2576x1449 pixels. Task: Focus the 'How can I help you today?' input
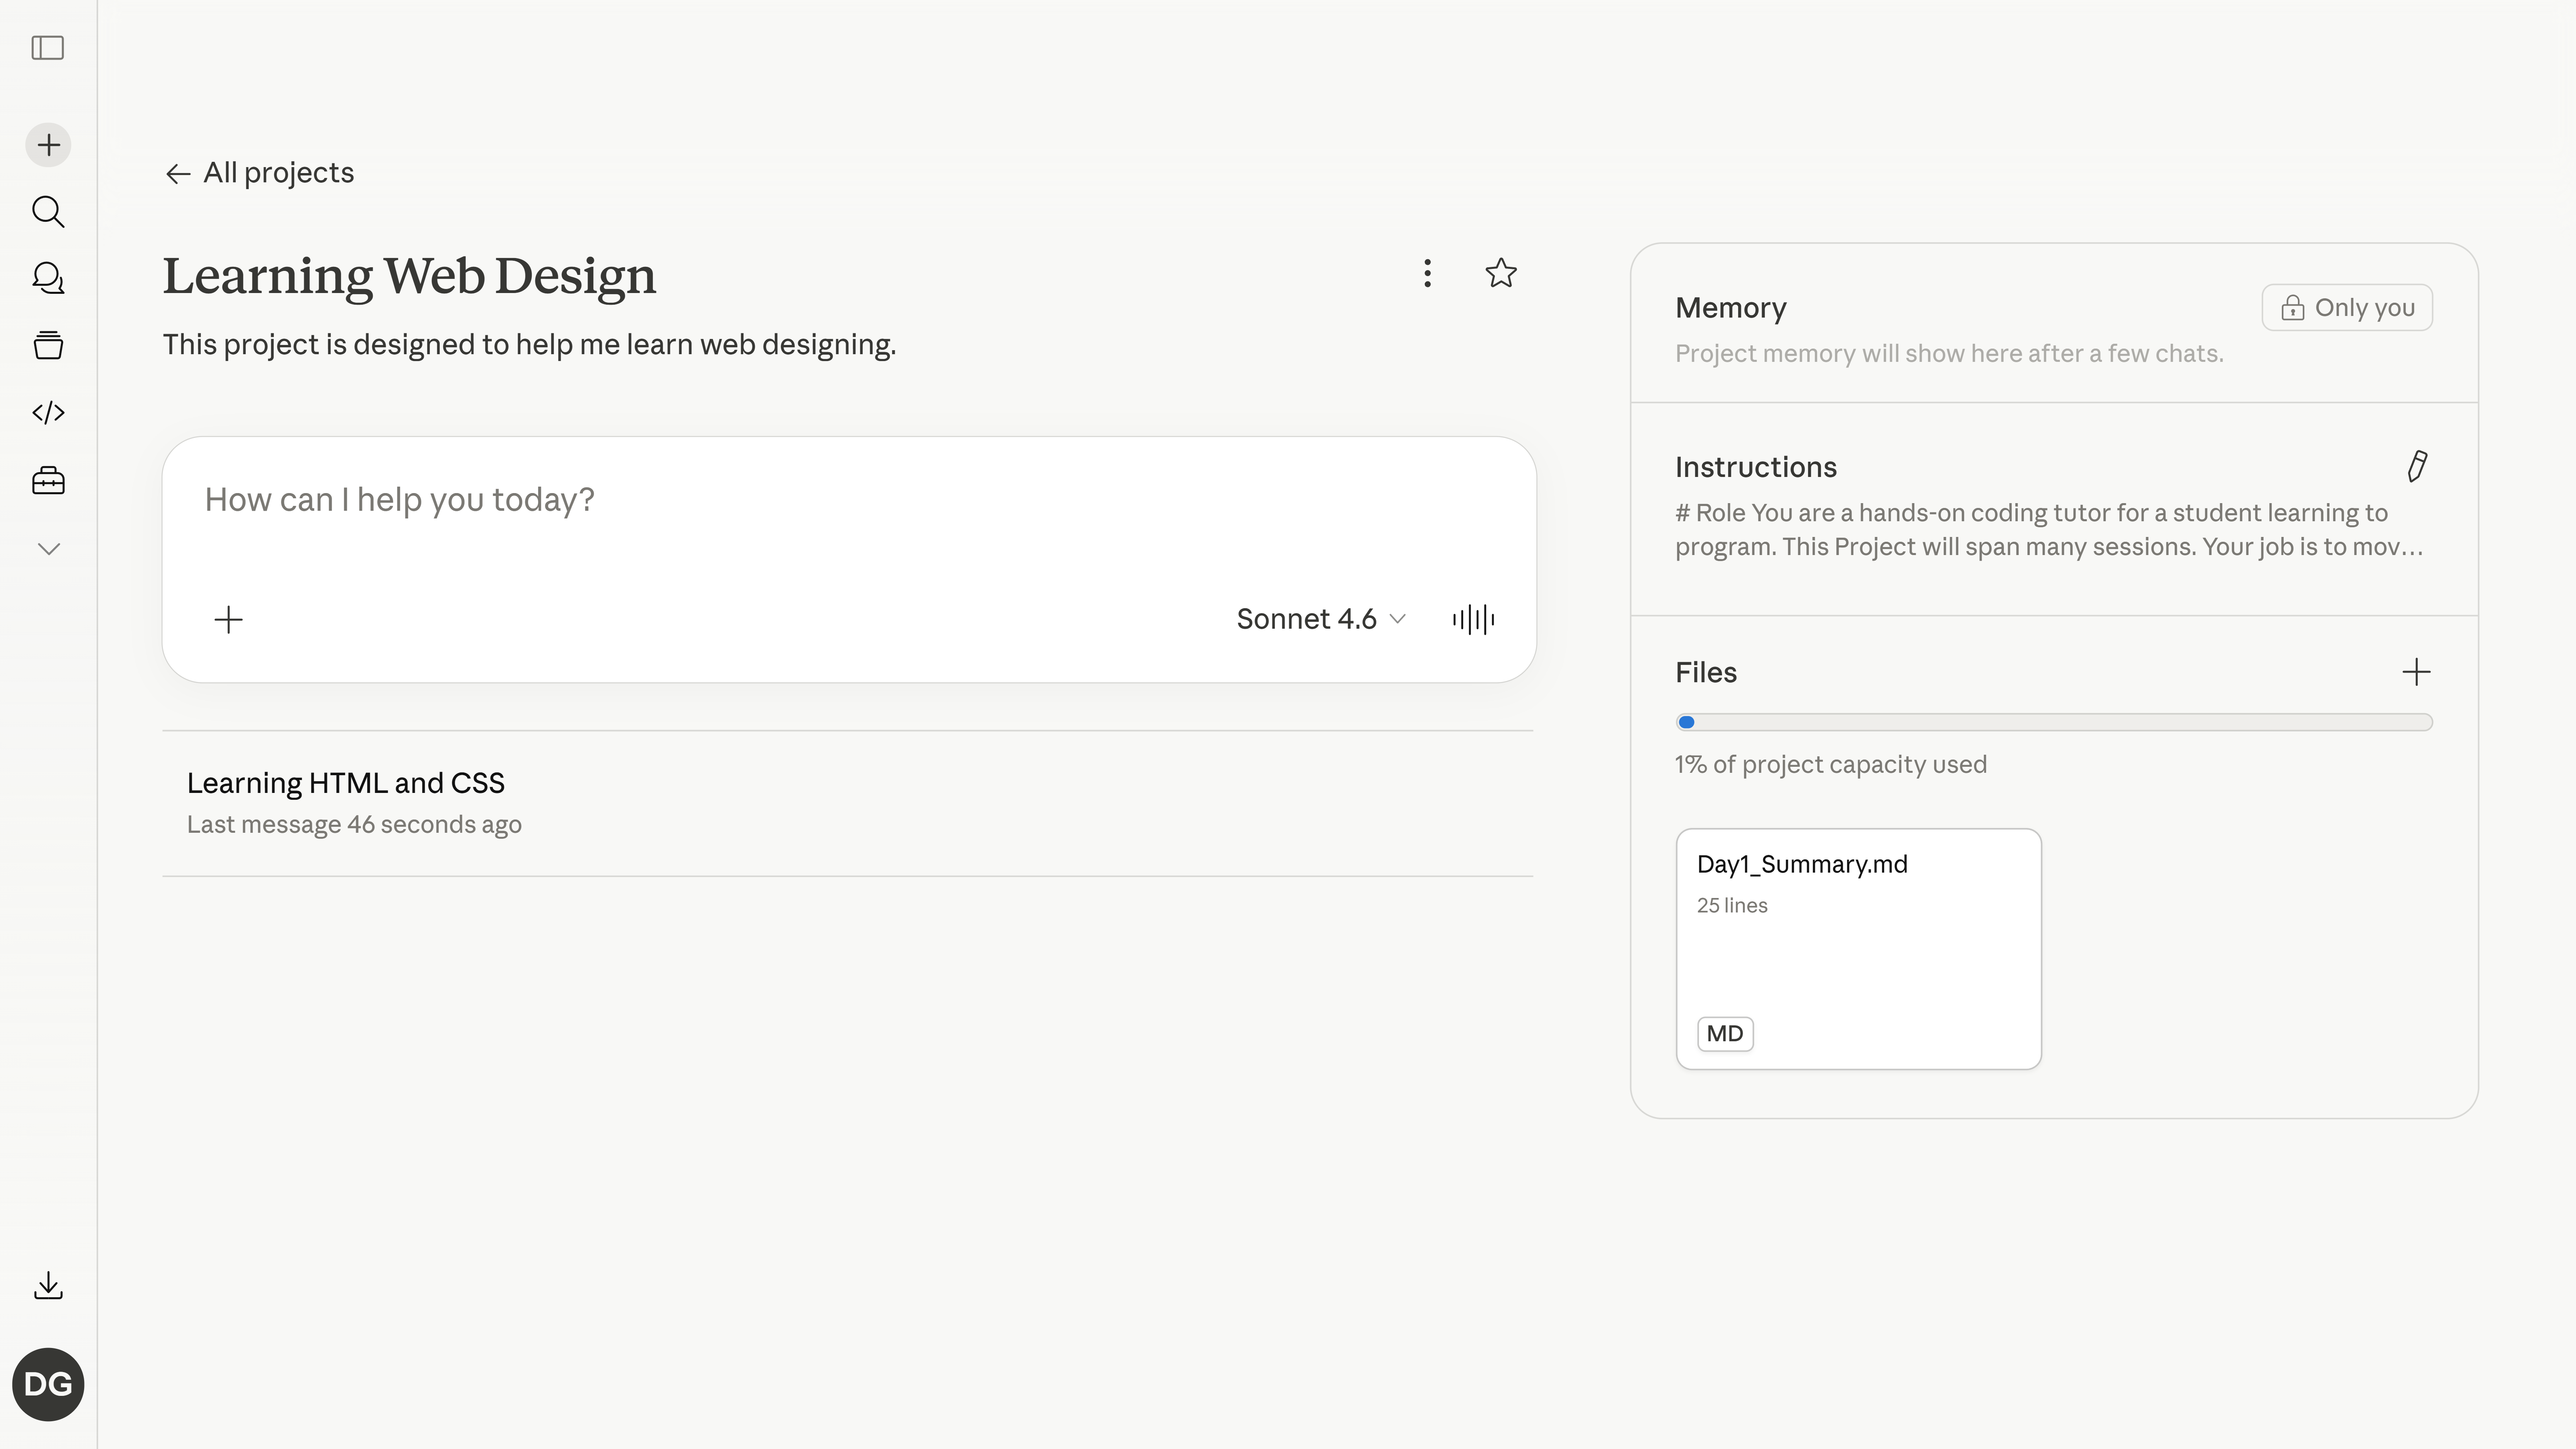point(848,500)
